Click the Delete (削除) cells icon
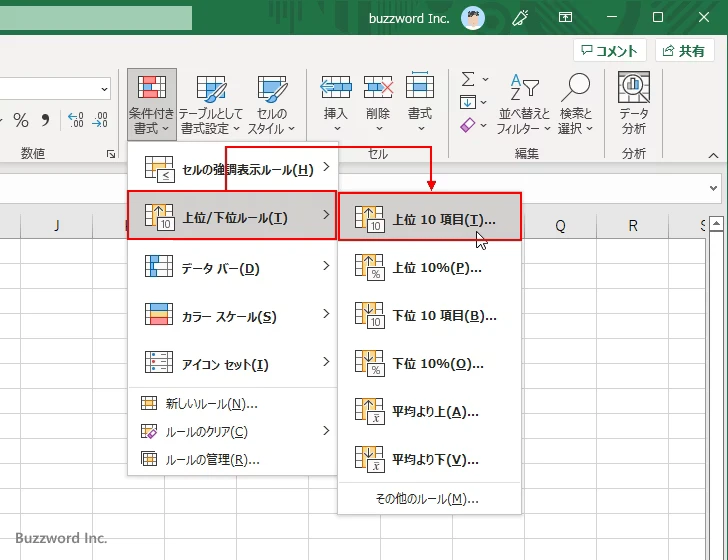This screenshot has width=728, height=560. click(378, 87)
